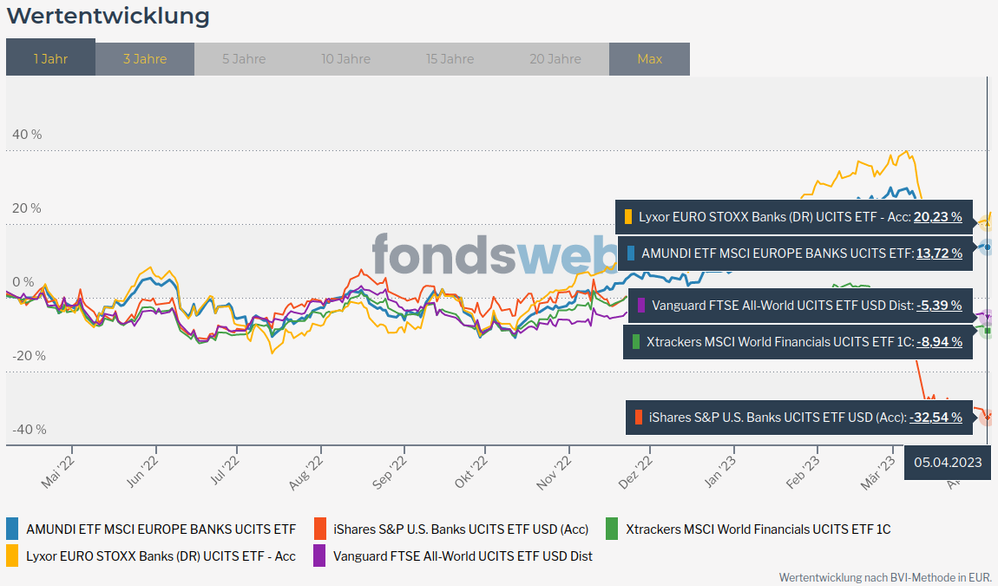The width and height of the screenshot is (998, 586).
Task: Select the 1 Jahr time range tab
Action: point(50,59)
